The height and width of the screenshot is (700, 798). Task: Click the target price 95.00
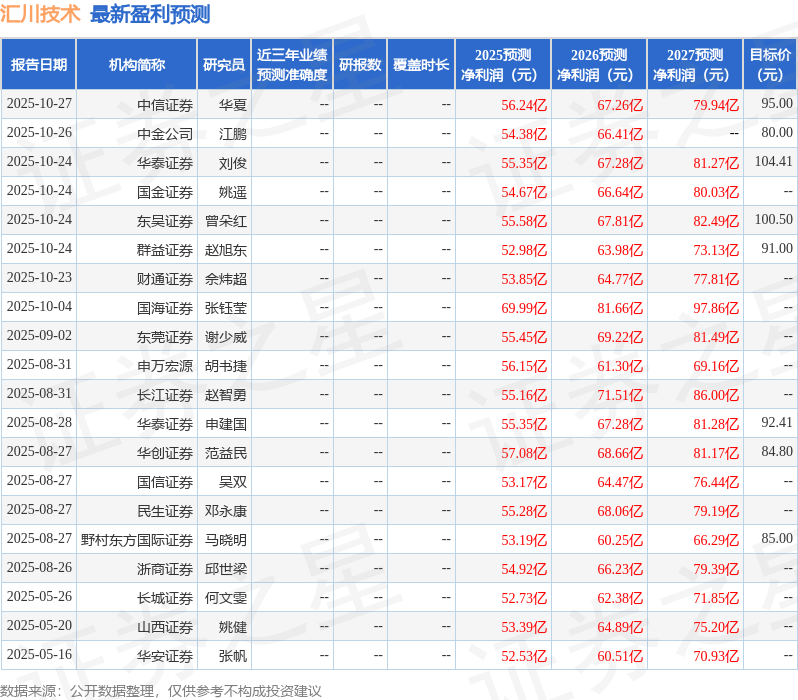[777, 103]
